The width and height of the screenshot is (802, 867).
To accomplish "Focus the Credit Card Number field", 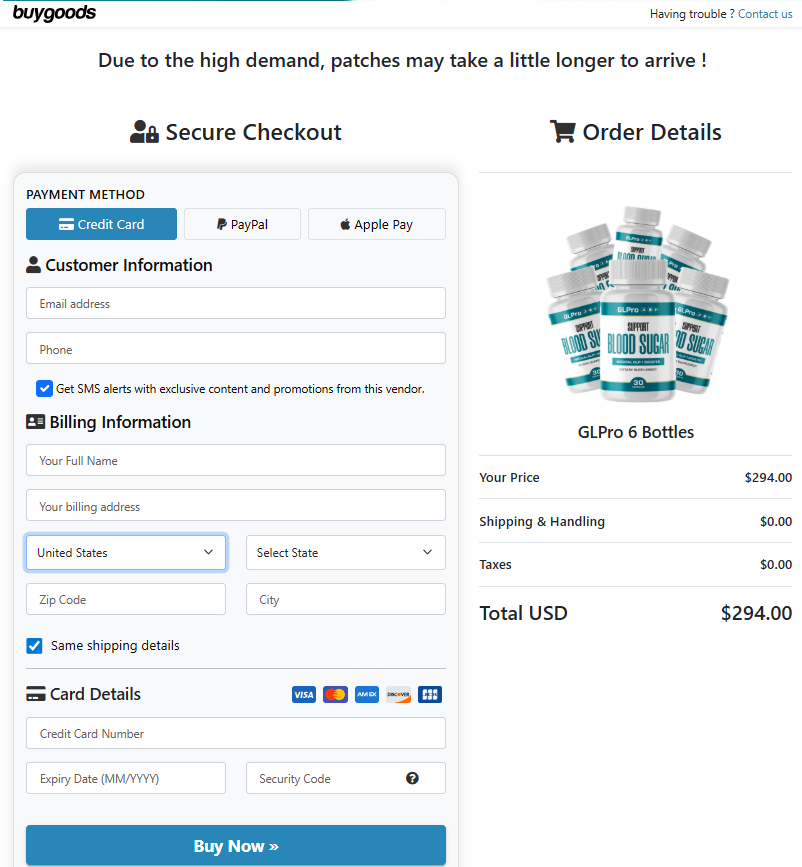I will (x=235, y=734).
